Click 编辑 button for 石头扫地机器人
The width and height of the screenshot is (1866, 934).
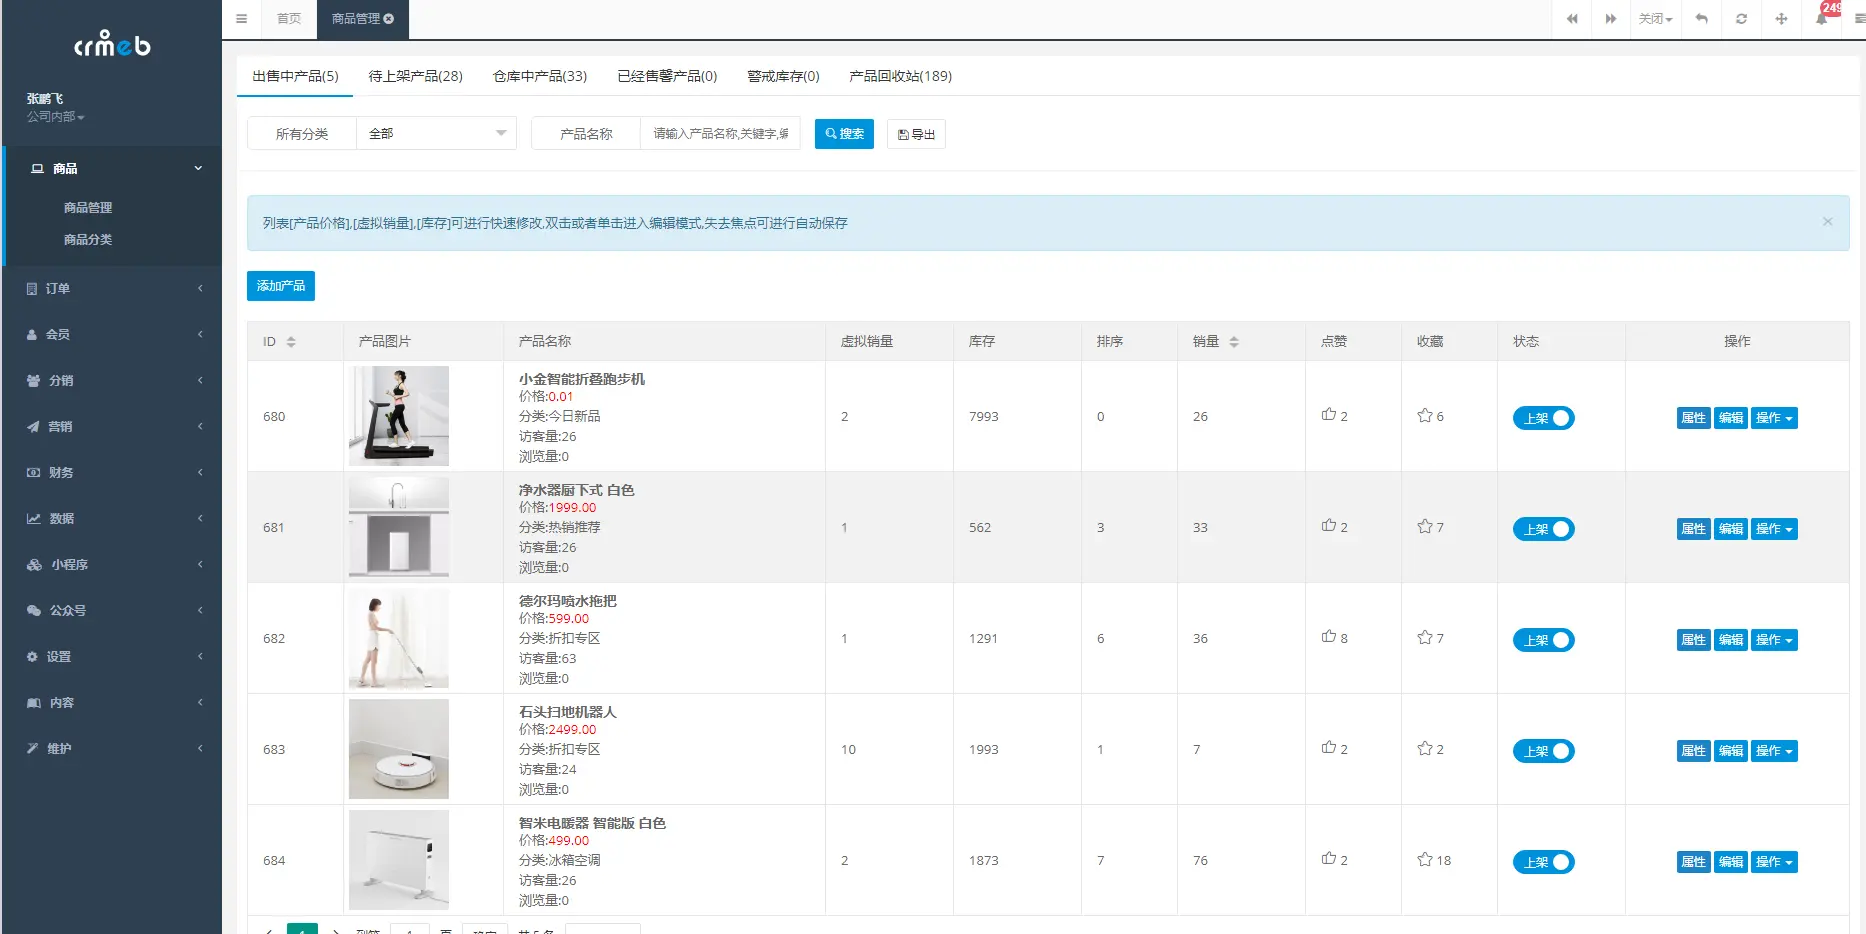(1731, 751)
